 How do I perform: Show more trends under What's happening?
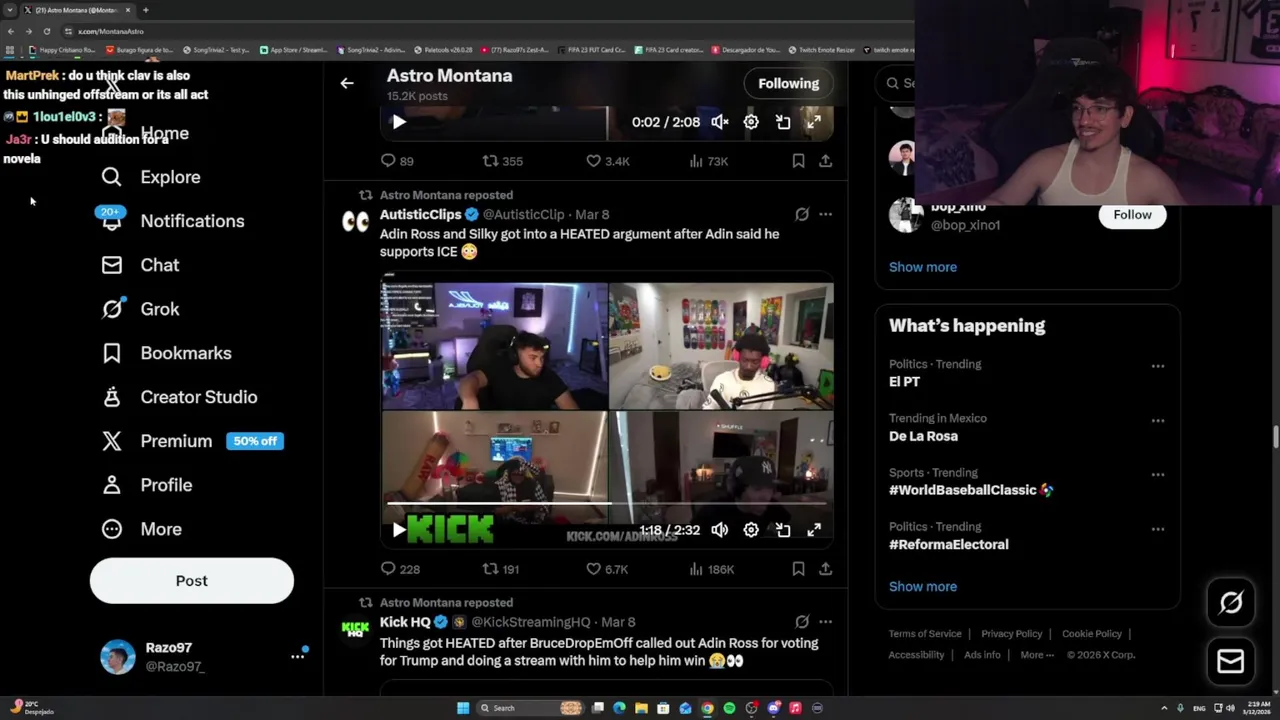[x=923, y=587]
